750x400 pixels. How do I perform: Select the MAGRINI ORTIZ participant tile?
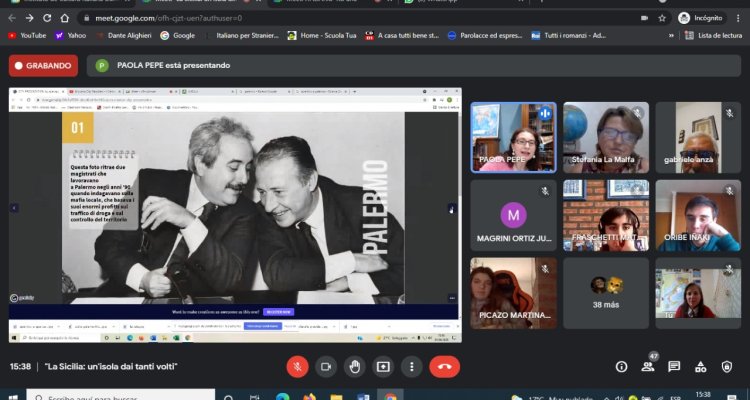(513, 215)
